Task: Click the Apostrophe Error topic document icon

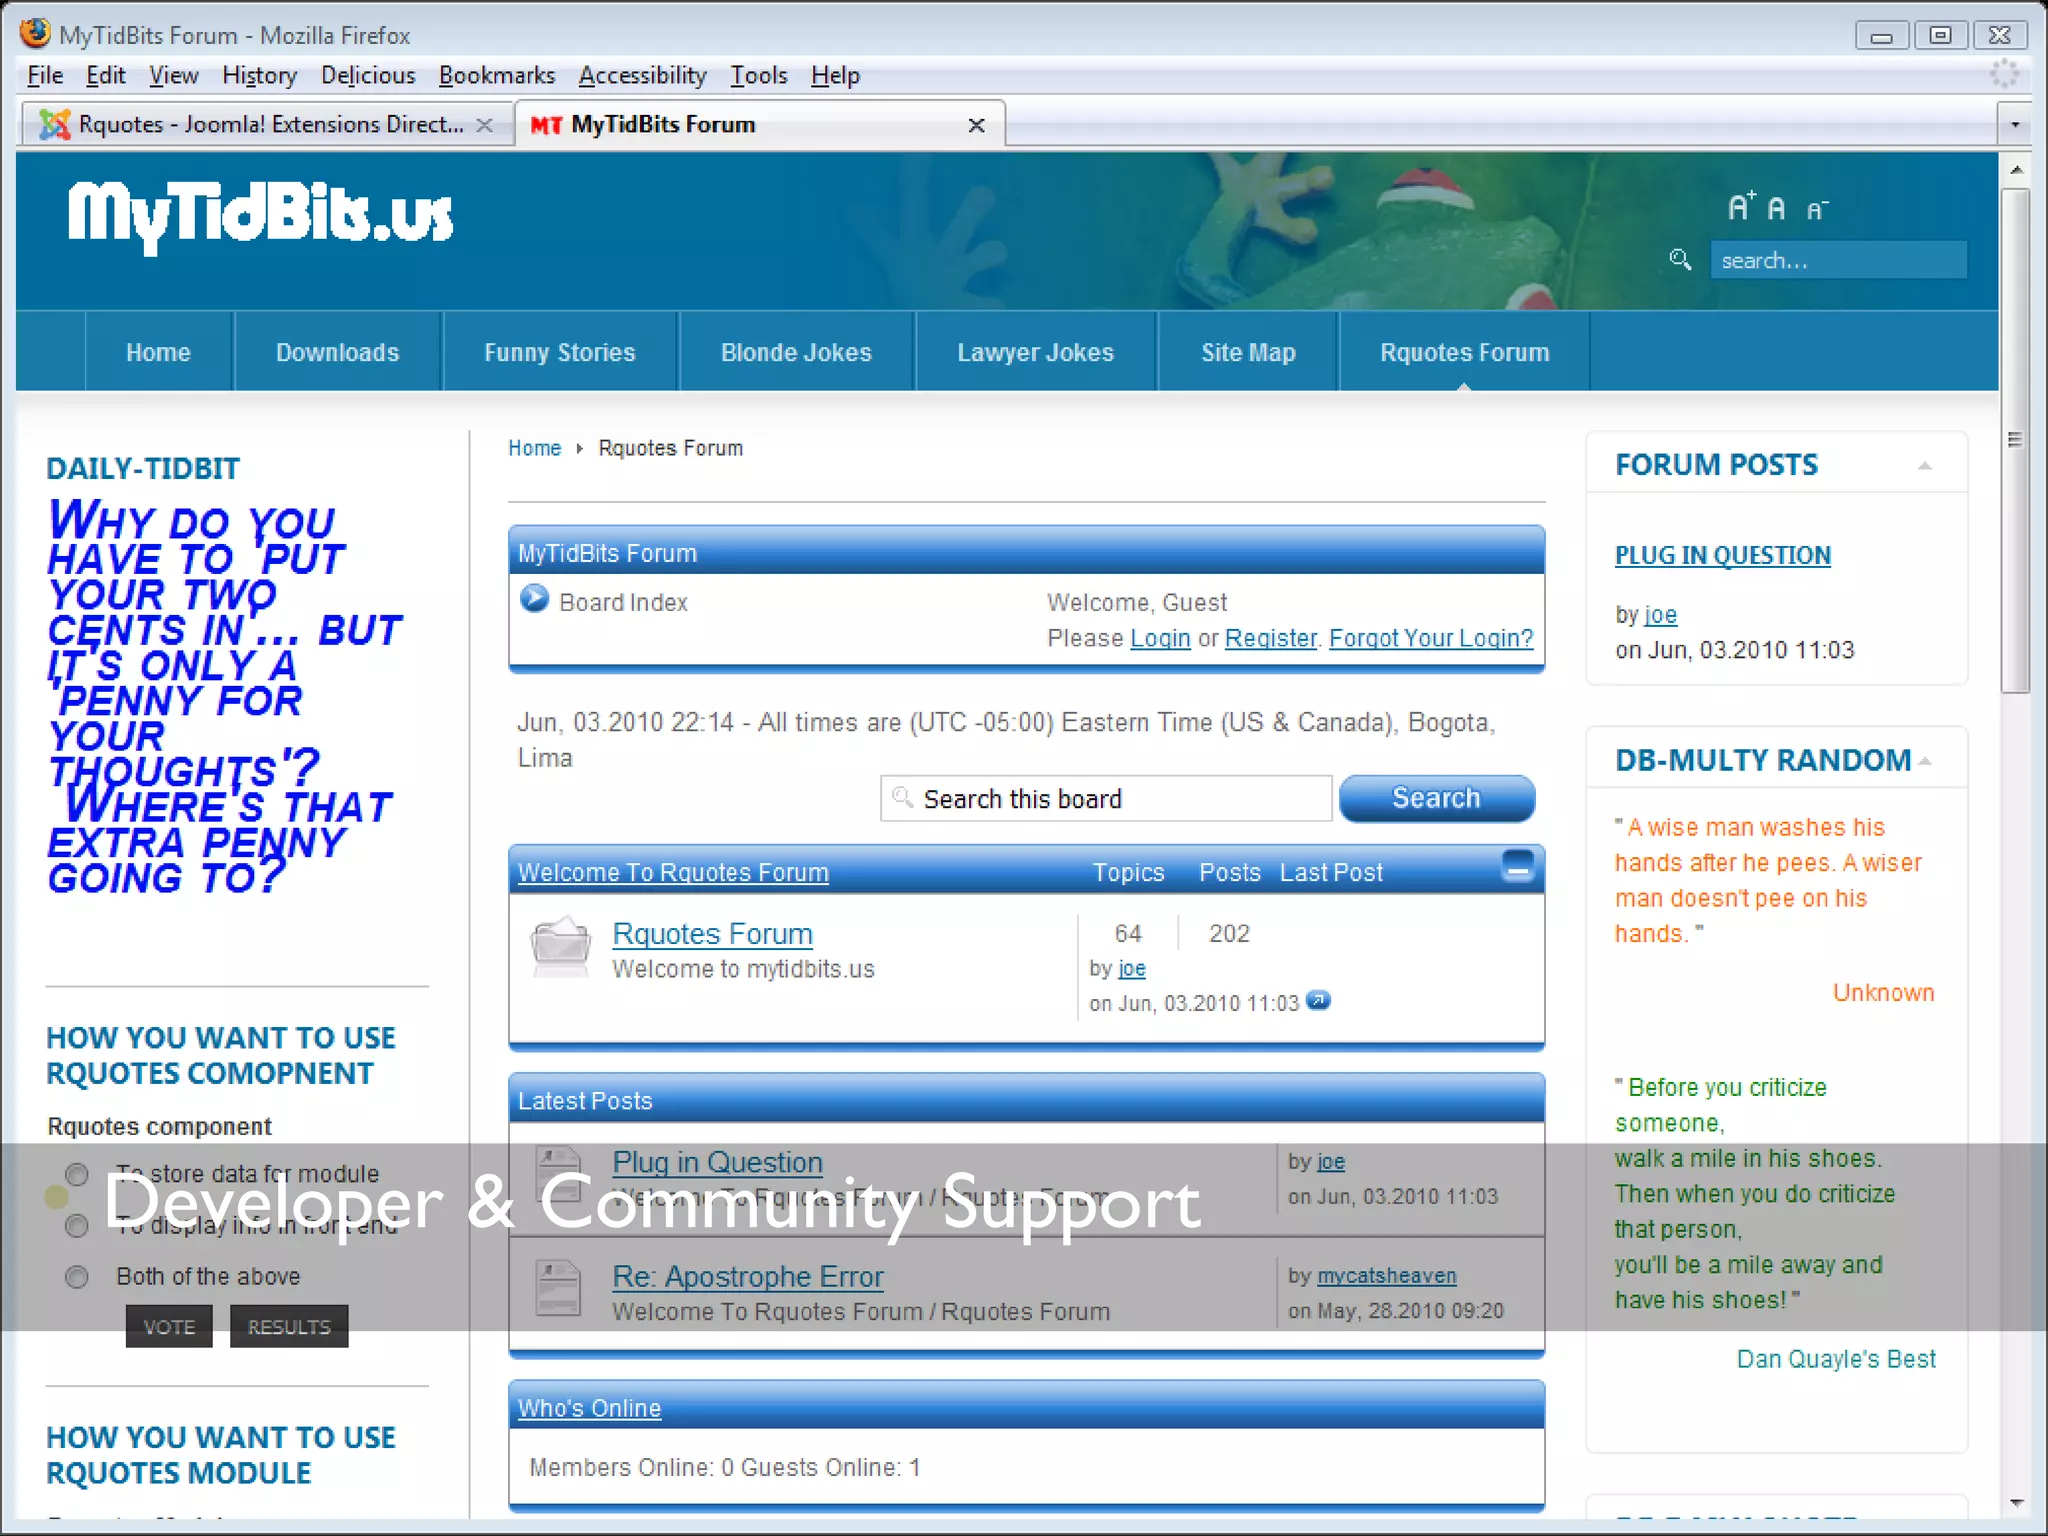Action: coord(558,1287)
